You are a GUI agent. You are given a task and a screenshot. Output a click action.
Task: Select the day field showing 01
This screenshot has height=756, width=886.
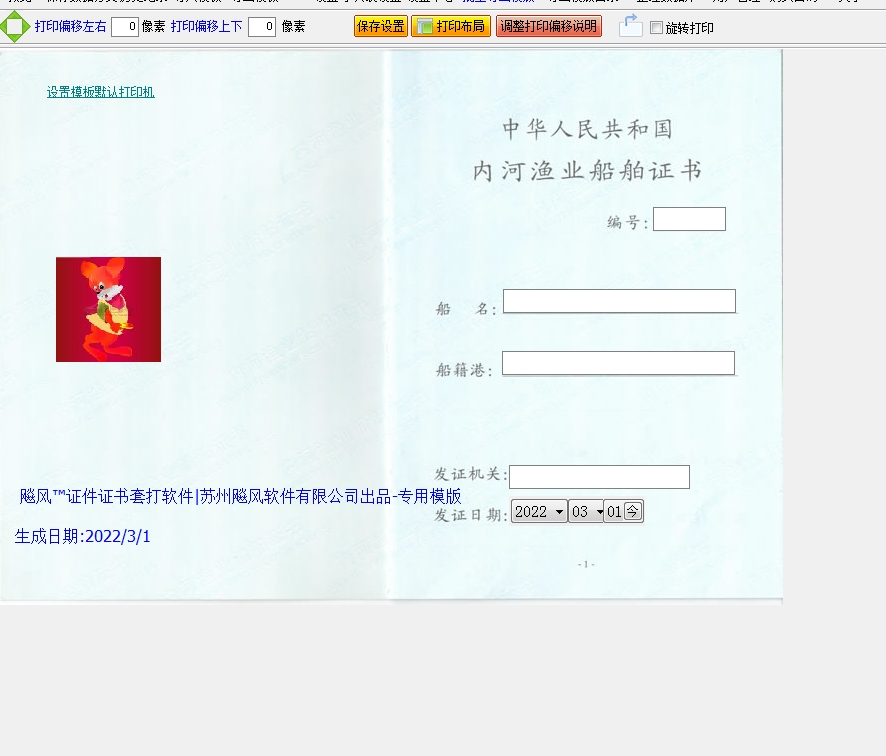click(614, 512)
